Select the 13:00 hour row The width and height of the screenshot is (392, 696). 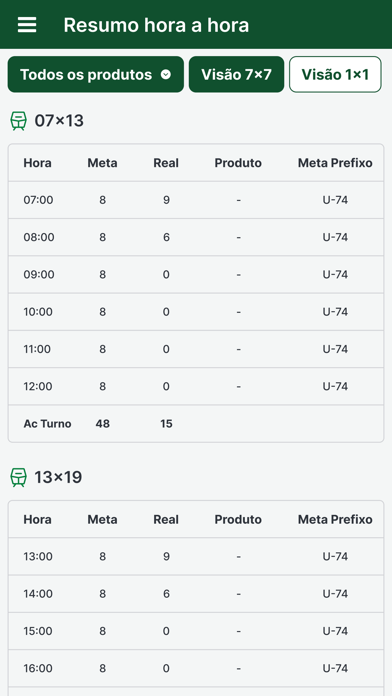196,557
